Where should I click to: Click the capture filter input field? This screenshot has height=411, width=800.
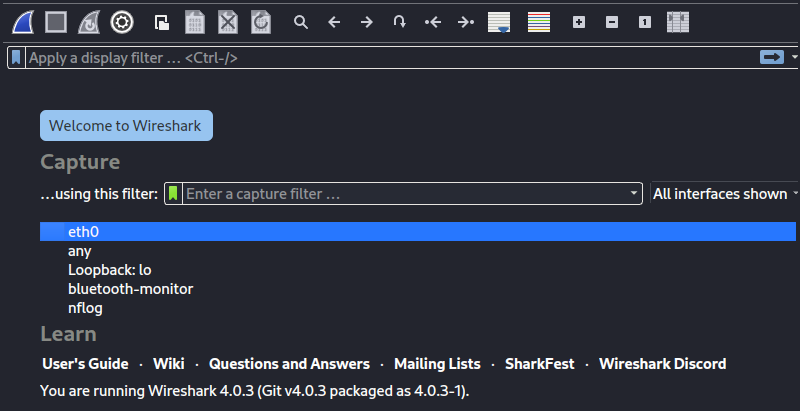coord(406,194)
